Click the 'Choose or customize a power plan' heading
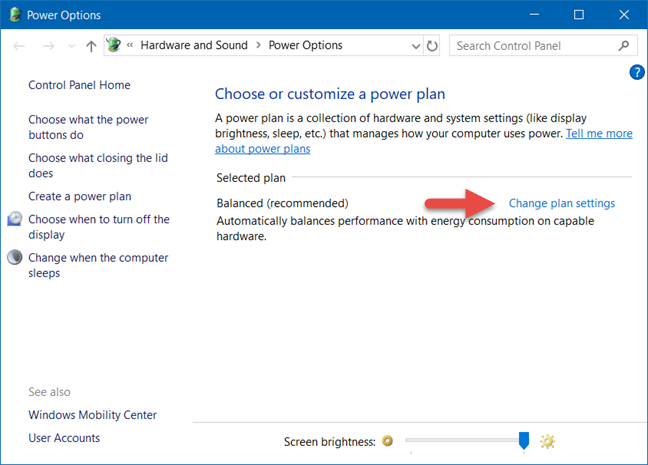This screenshot has height=465, width=648. click(330, 94)
